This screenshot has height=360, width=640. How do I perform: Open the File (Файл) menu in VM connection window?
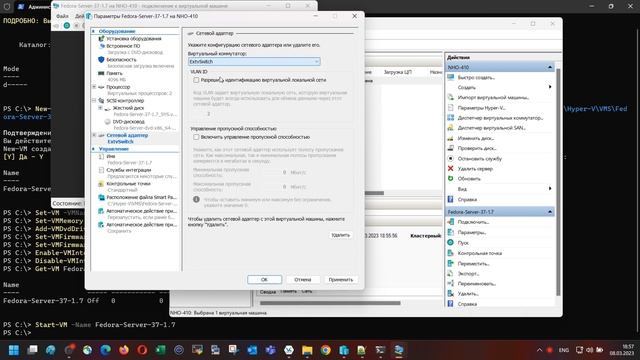(x=62, y=16)
